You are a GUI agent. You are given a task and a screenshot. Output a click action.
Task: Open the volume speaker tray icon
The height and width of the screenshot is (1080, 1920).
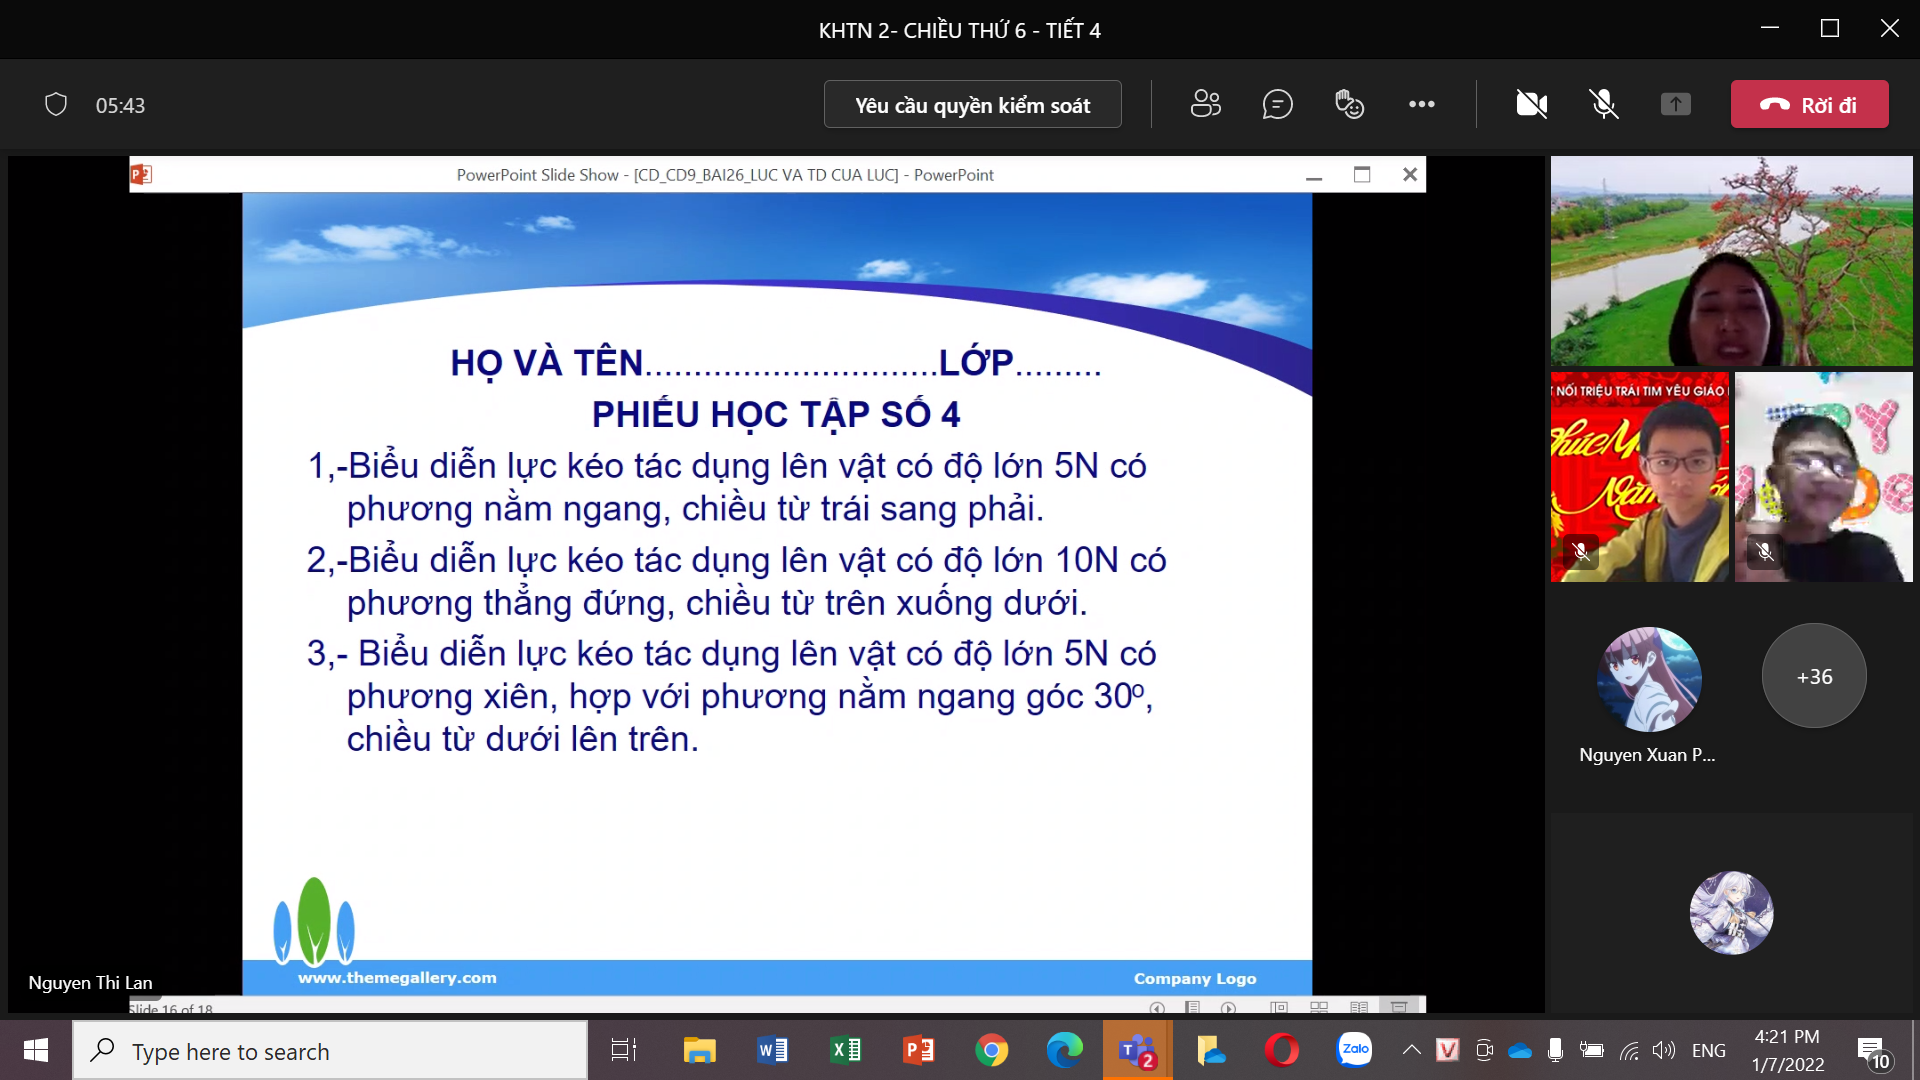(x=1664, y=1050)
